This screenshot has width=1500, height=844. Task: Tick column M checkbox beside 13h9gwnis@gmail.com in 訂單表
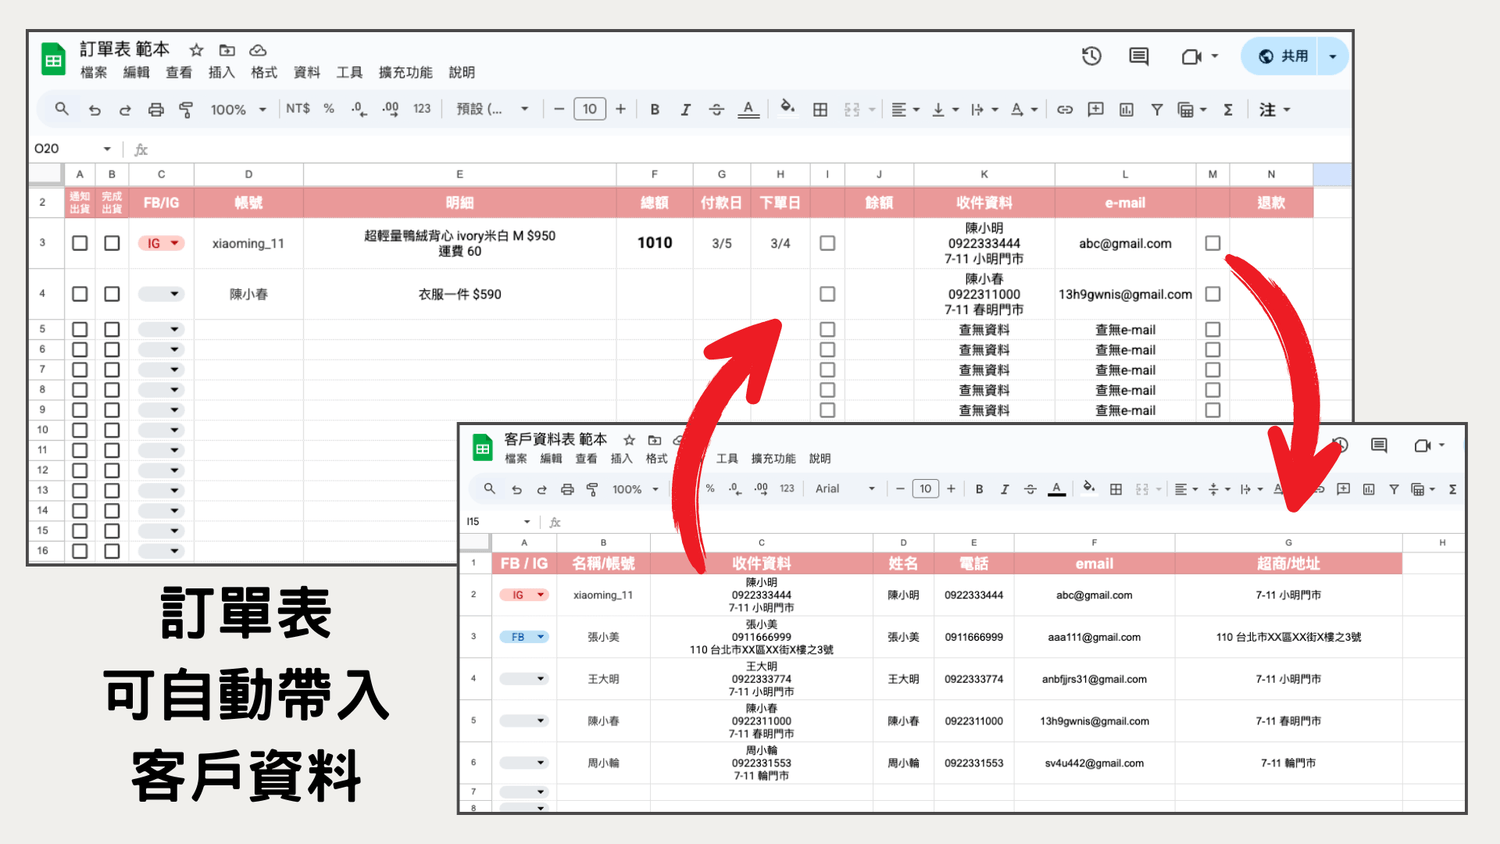click(1213, 294)
